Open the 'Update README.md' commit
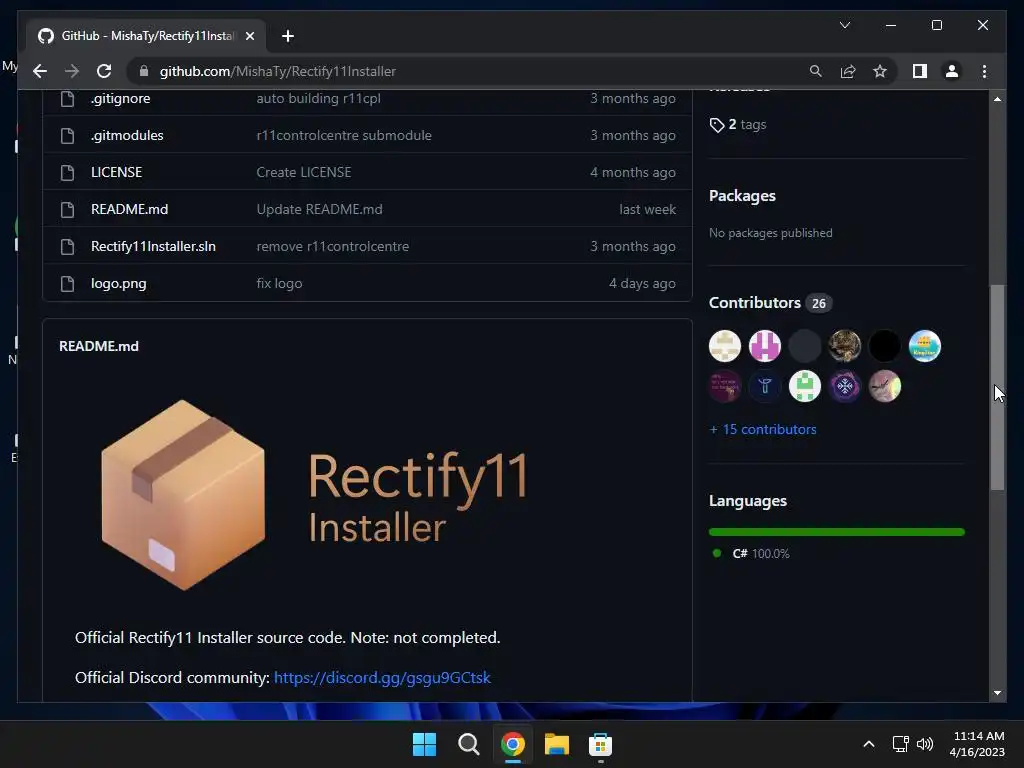The width and height of the screenshot is (1024, 768). point(319,210)
